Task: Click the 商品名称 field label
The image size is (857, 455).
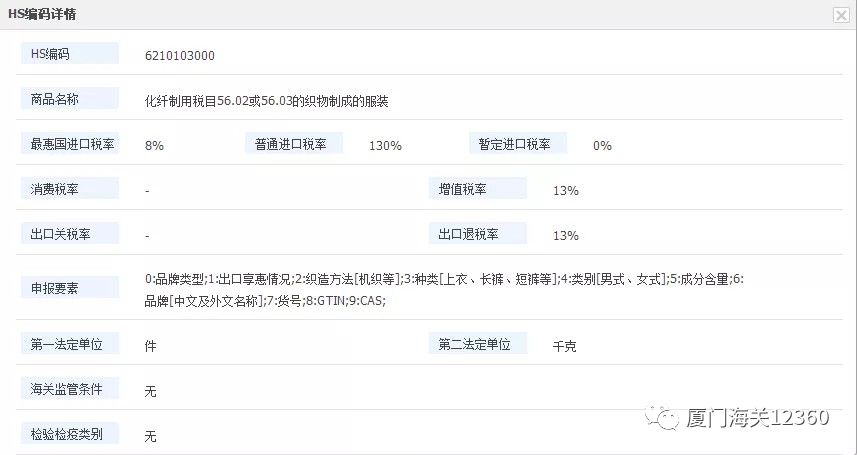Action: pos(69,99)
